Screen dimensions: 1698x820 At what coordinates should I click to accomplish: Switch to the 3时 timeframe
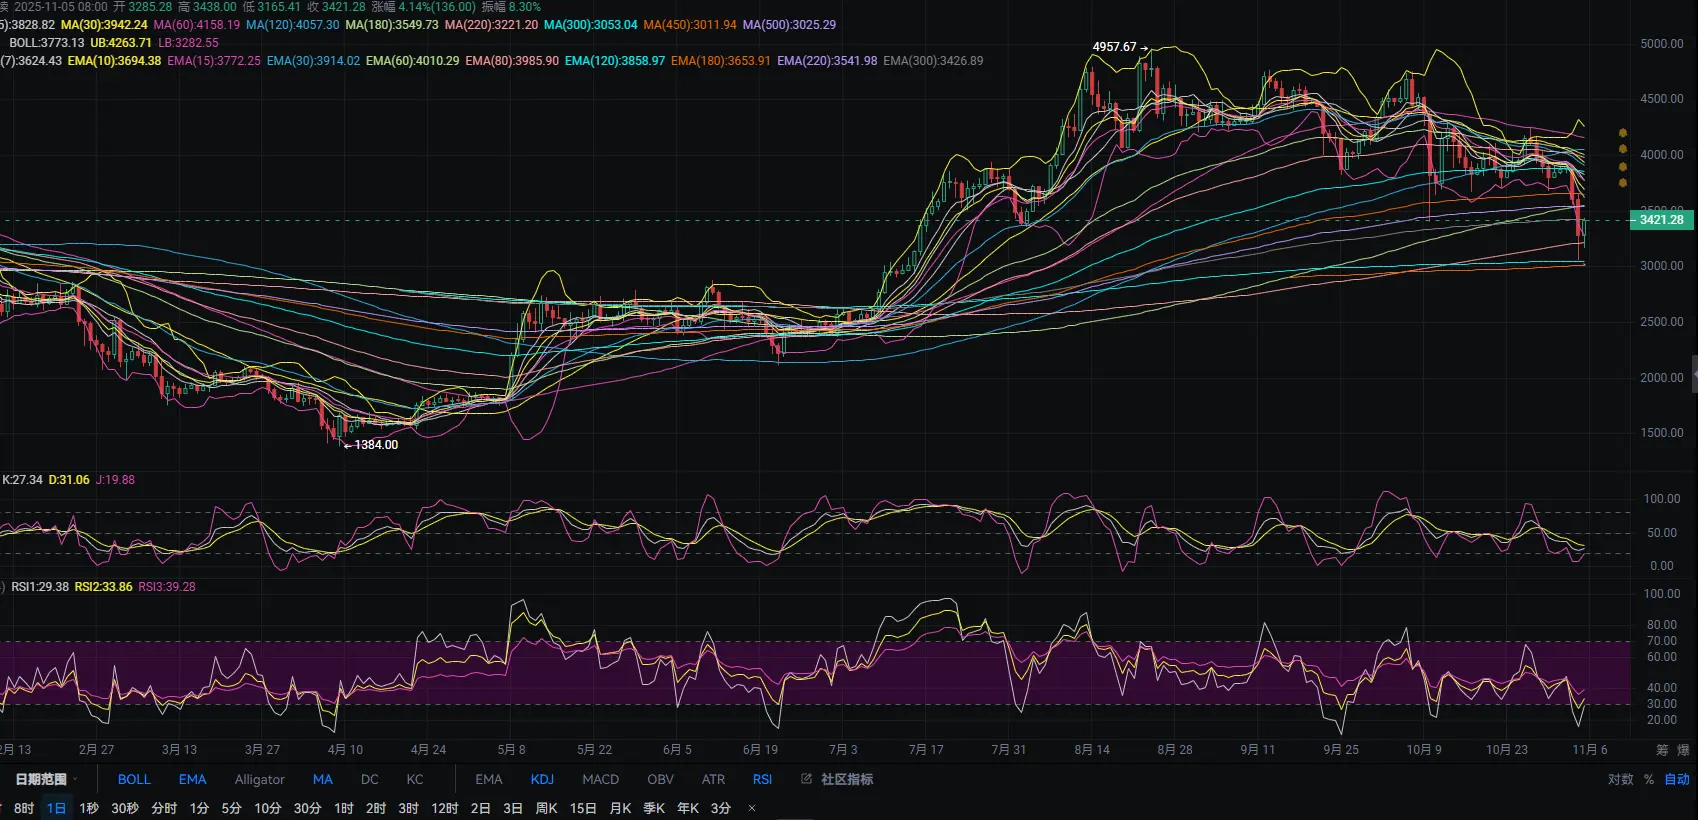[x=408, y=808]
